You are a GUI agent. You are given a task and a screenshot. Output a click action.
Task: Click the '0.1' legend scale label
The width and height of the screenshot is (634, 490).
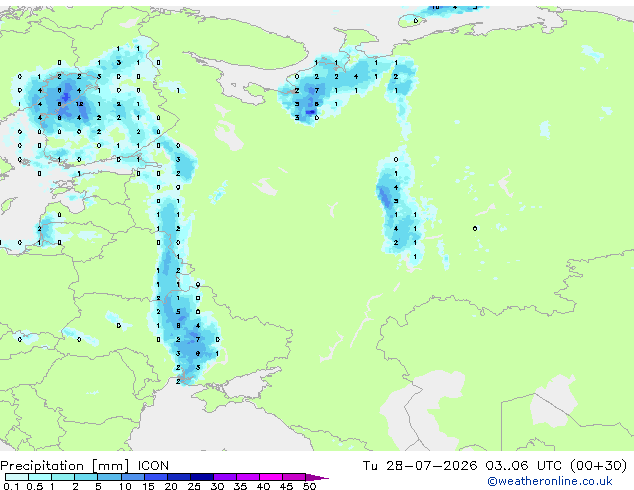click(x=11, y=486)
